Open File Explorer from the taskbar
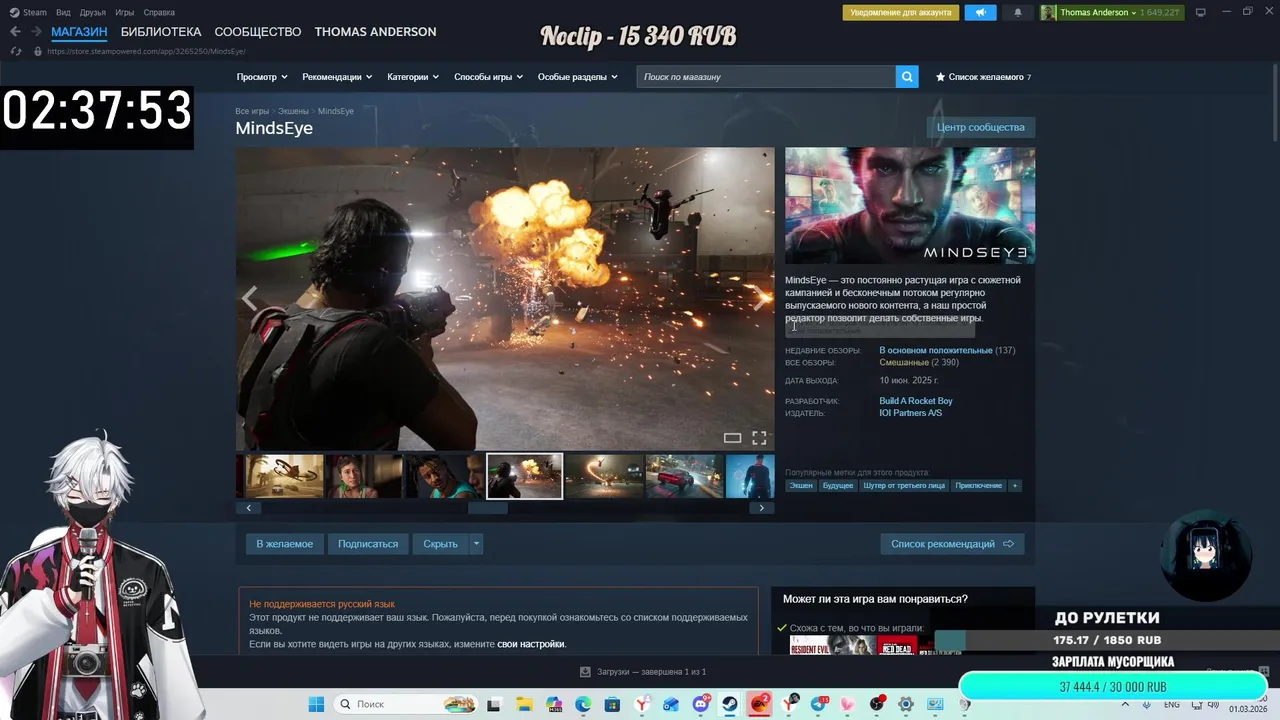1280x720 pixels. pos(524,704)
